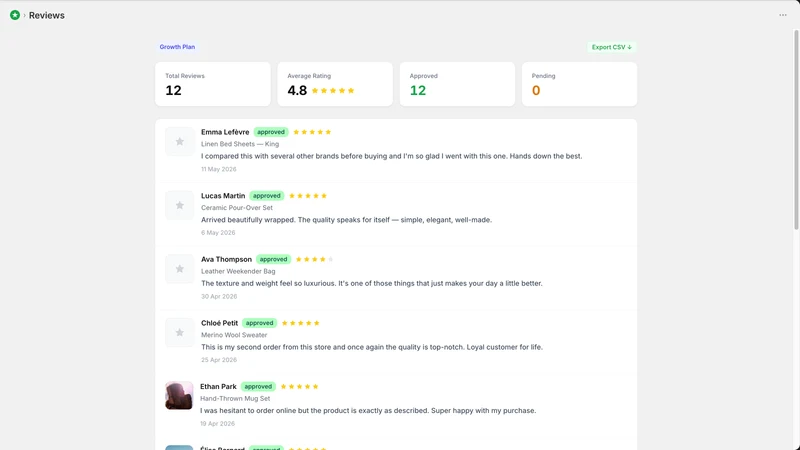Click product 'Ceramic Pour-Over Set'

pyautogui.click(x=237, y=208)
